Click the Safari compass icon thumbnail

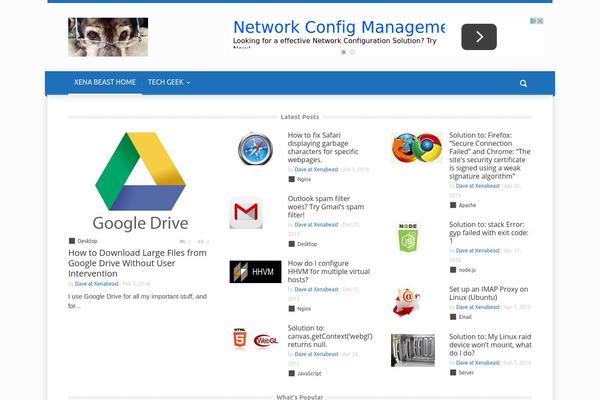point(255,149)
